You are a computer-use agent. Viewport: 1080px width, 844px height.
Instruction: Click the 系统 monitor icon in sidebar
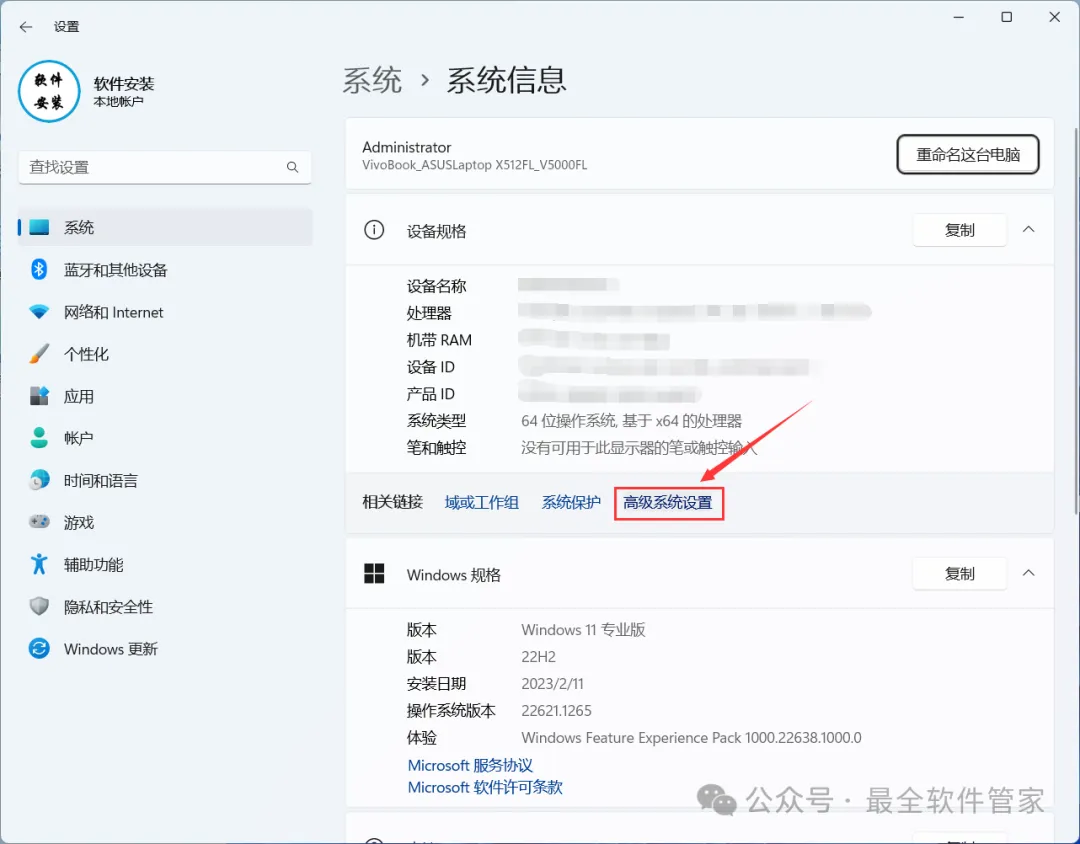[39, 227]
